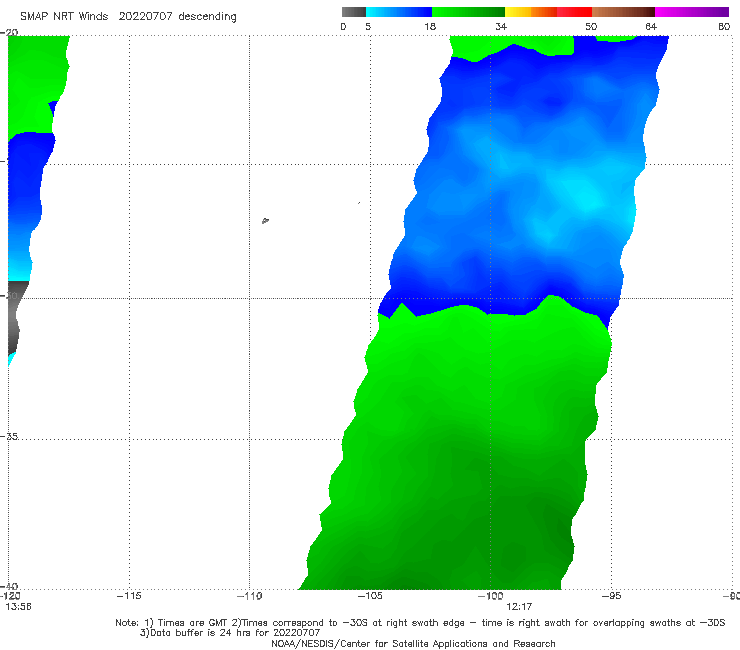Click the longitude label '-95'
The height and width of the screenshot is (650, 740).
pos(611,596)
